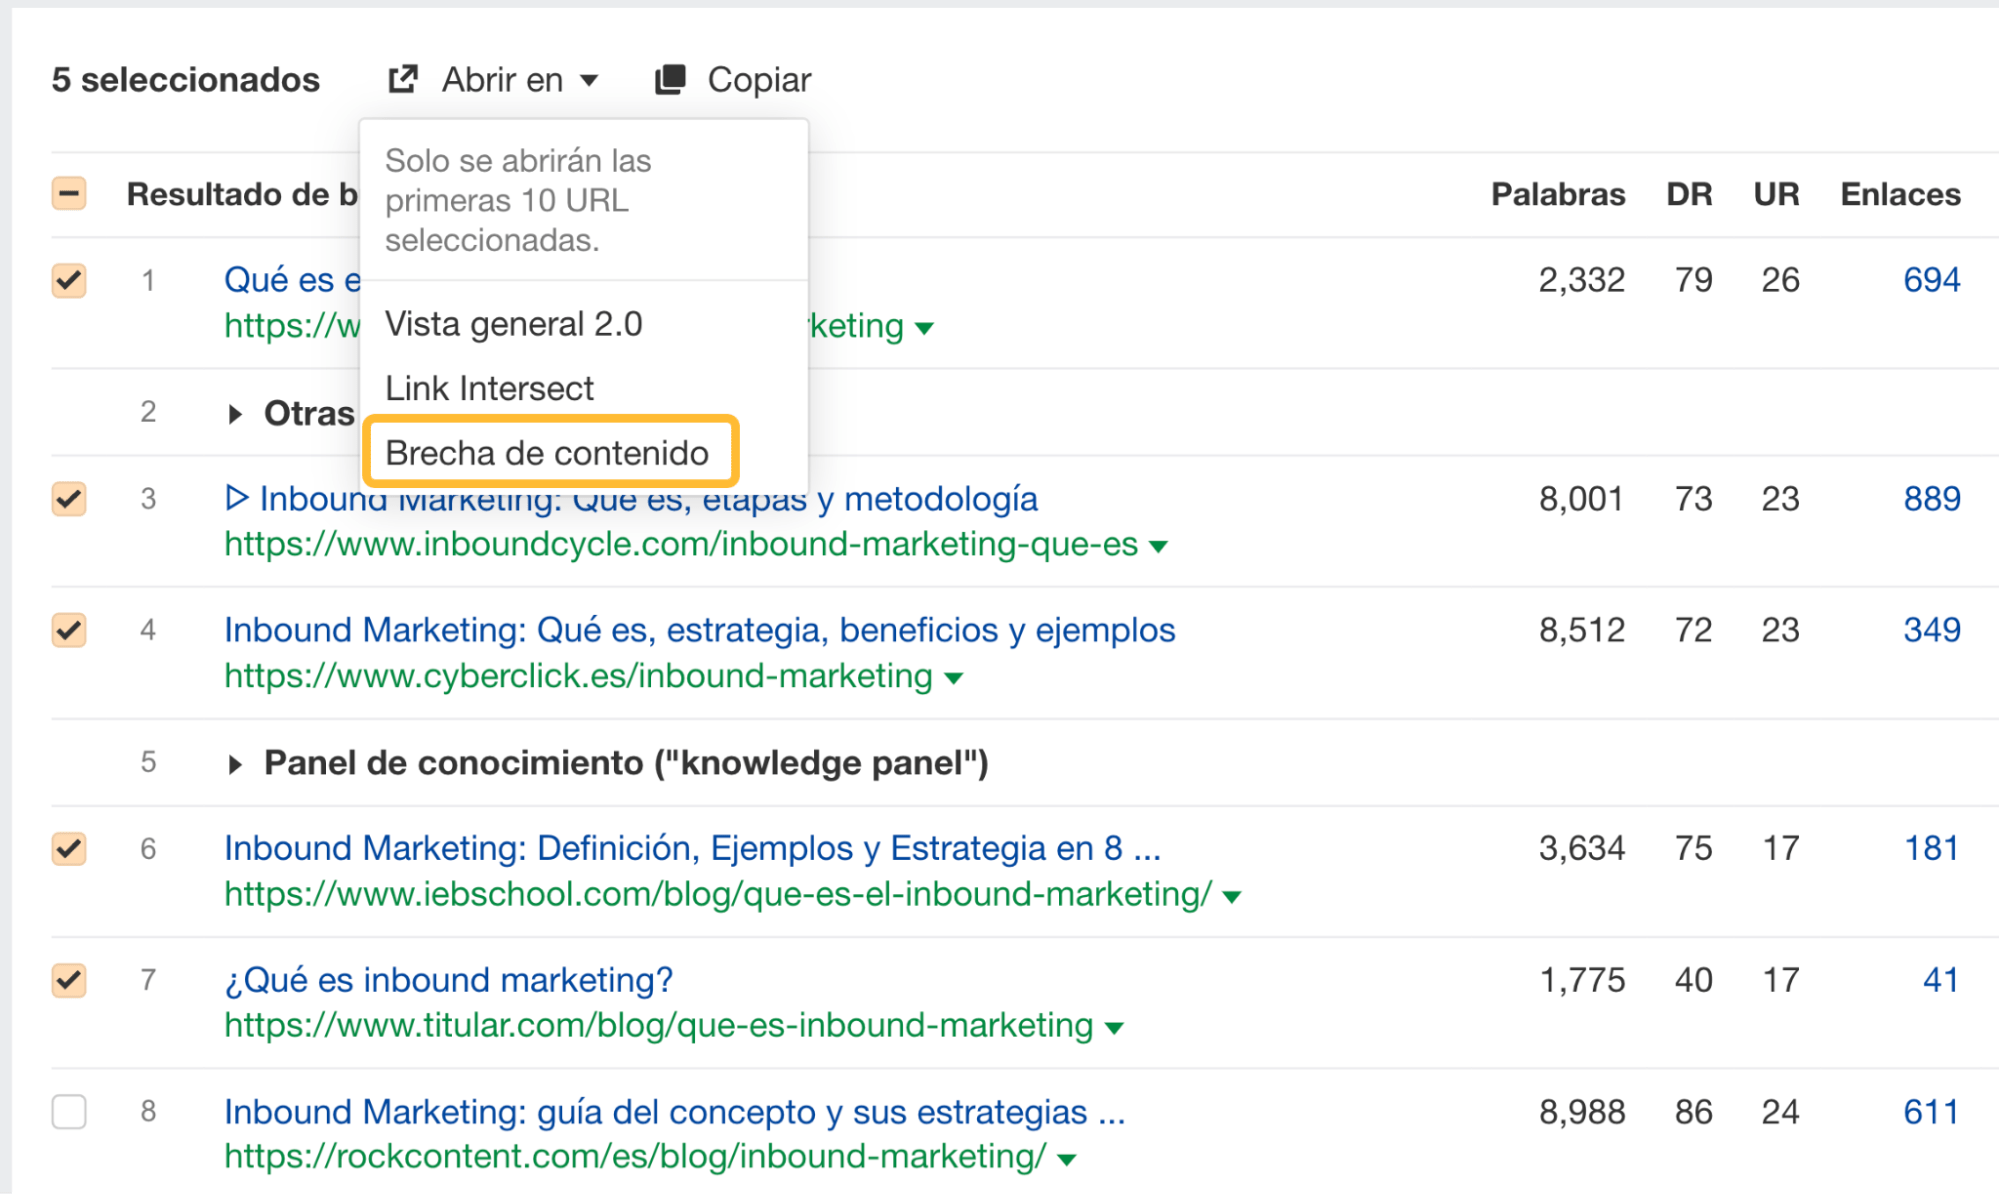This screenshot has width=1999, height=1194.
Task: Uncheck result 1 checkbox
Action: [68, 281]
